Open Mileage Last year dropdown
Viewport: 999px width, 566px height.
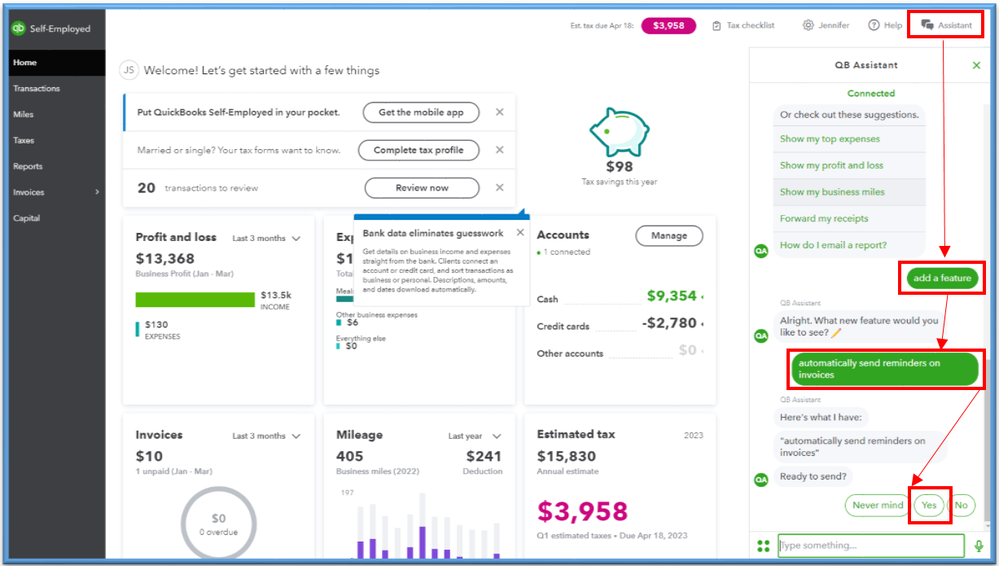pos(475,436)
